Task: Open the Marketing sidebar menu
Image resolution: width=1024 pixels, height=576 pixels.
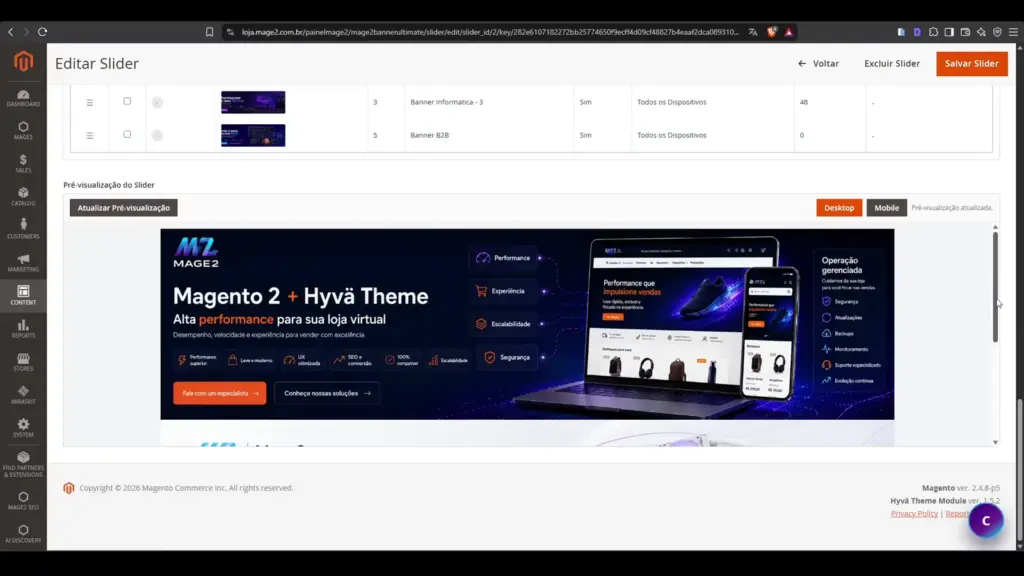Action: 23,263
